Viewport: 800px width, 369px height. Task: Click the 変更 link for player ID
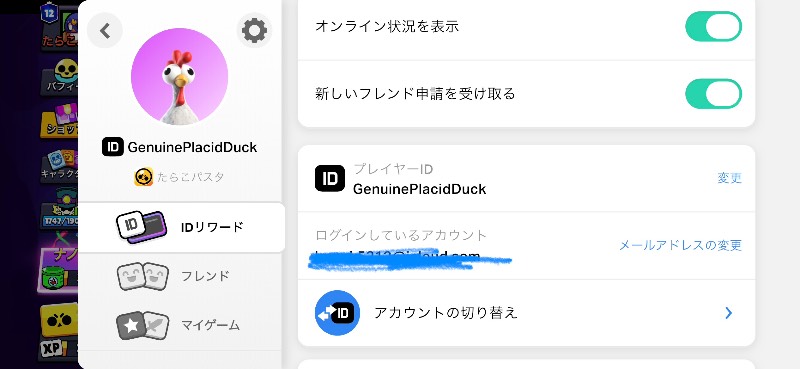pos(730,178)
